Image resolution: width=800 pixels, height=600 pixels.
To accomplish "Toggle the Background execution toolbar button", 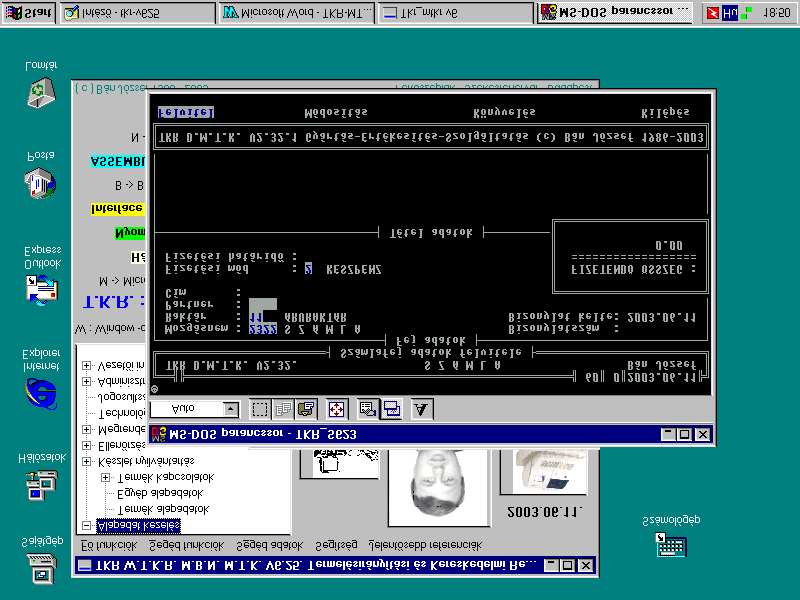I will [x=391, y=409].
